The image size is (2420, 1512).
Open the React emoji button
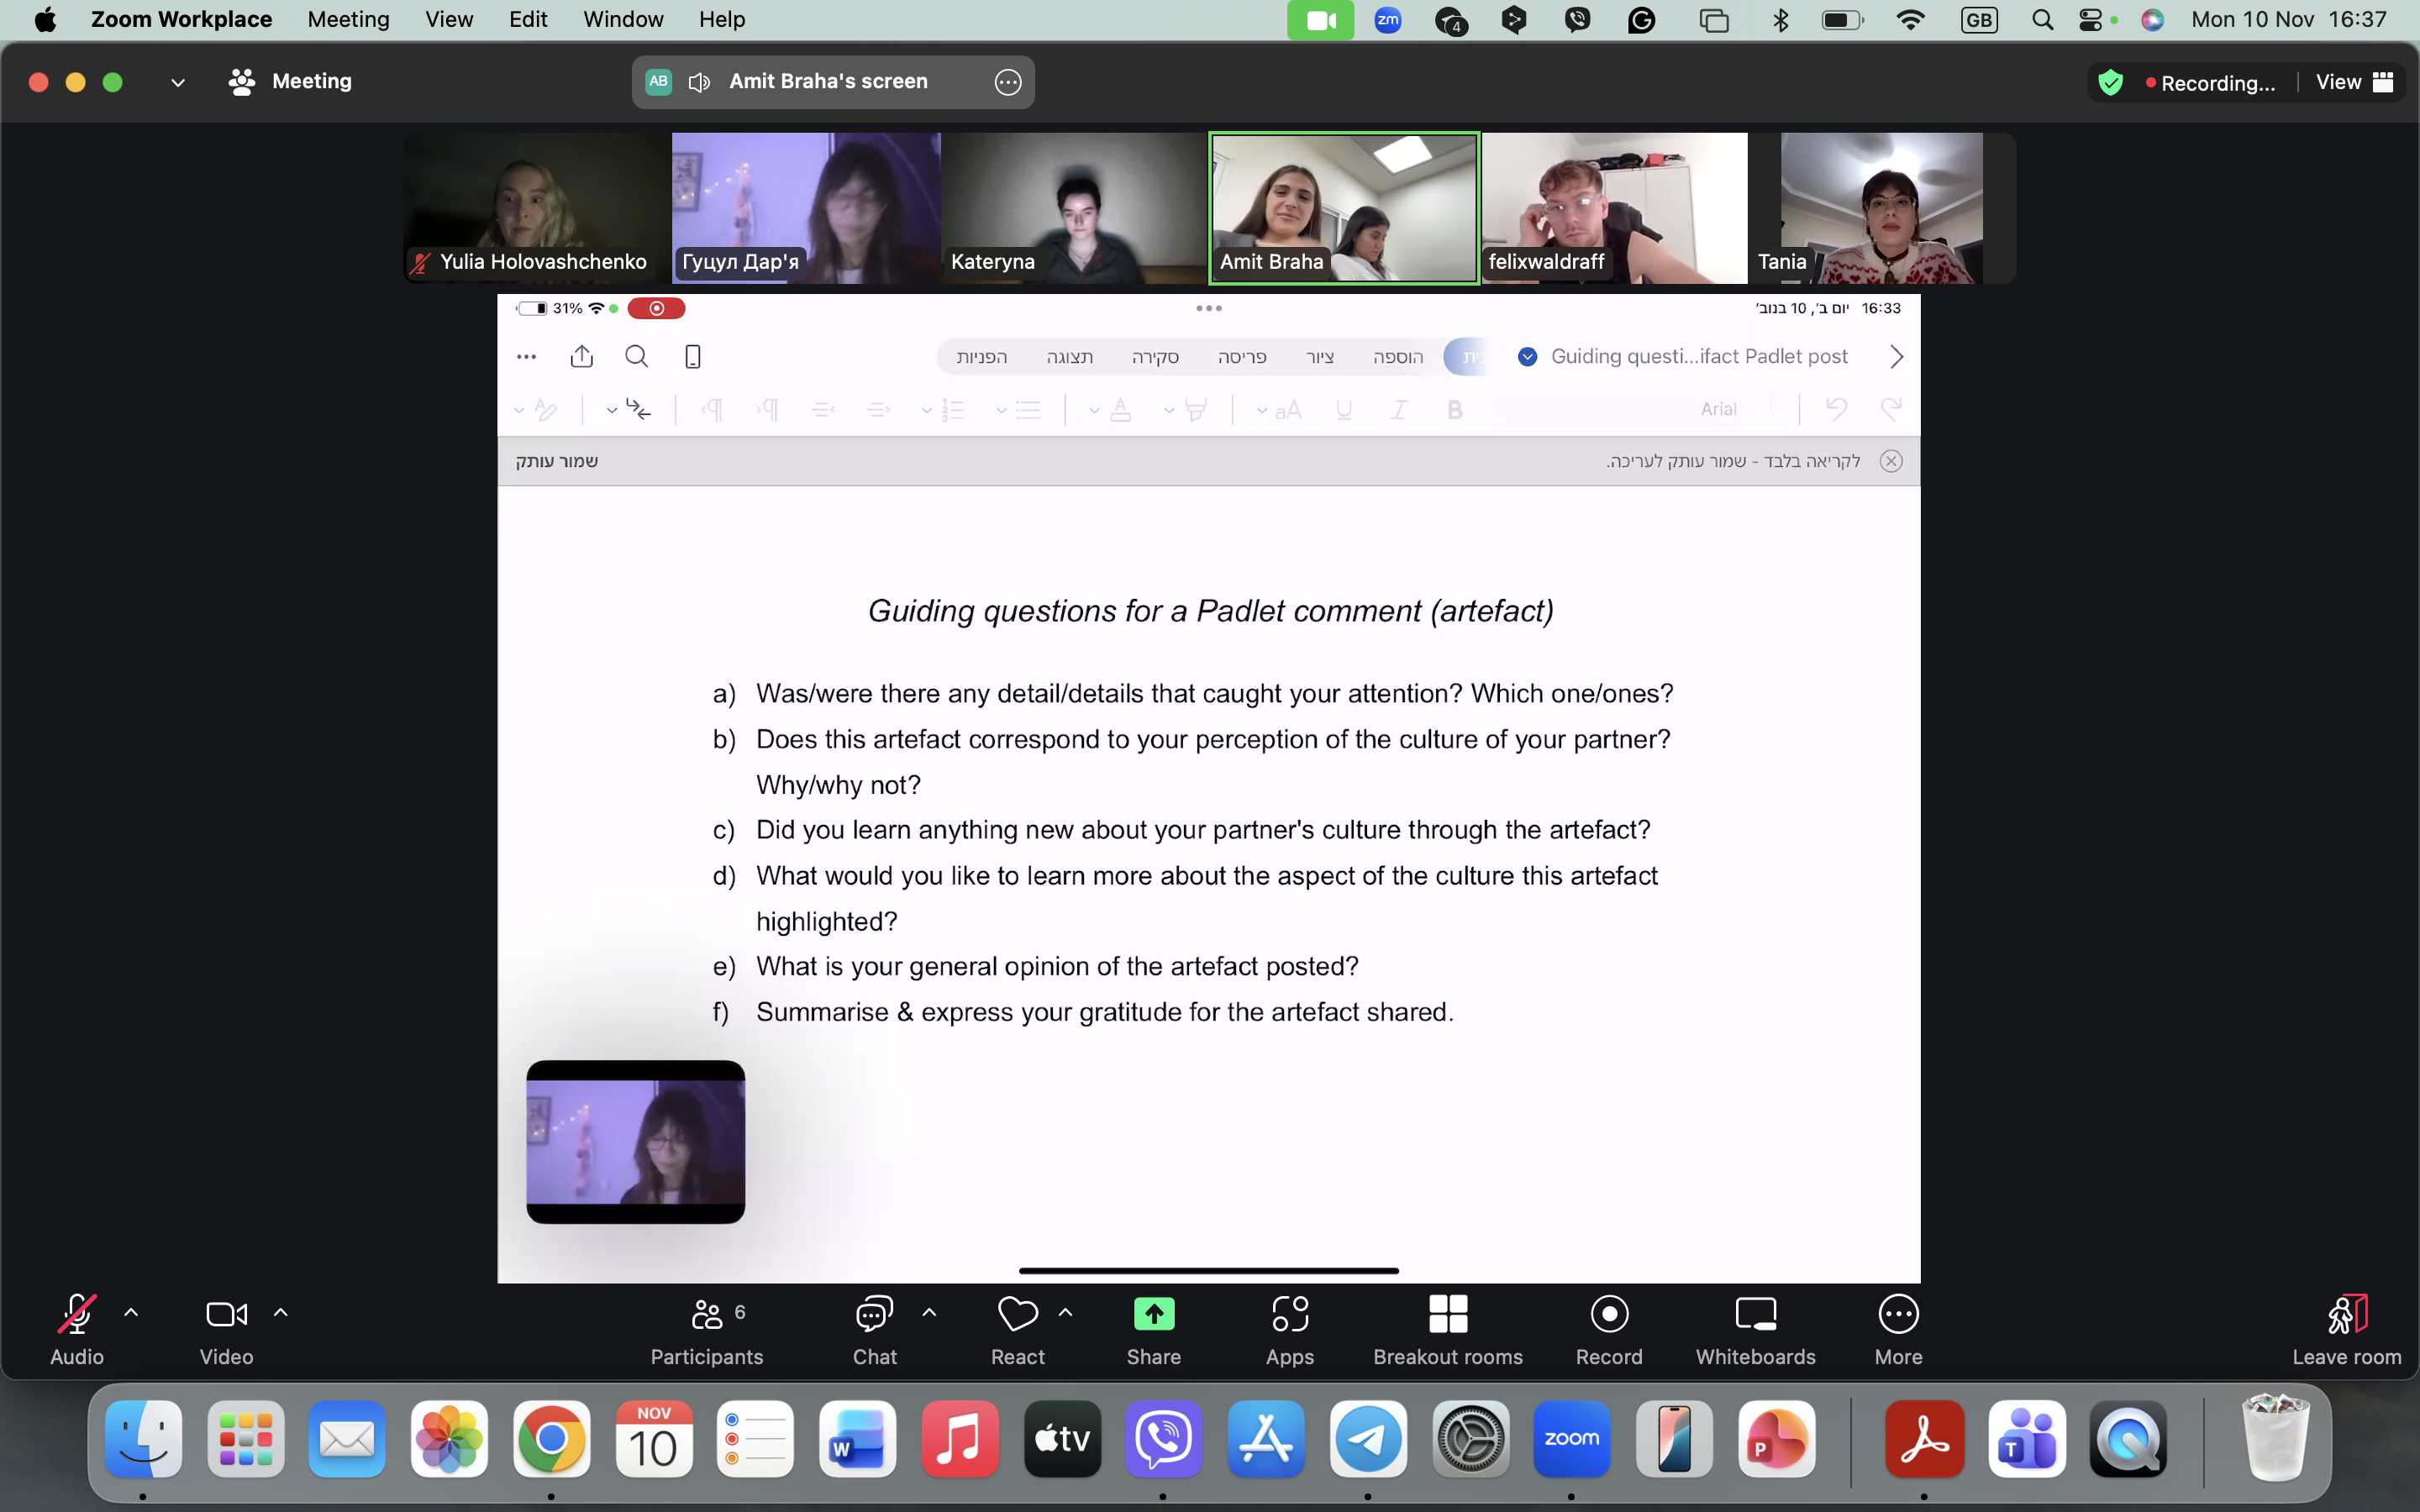tap(1017, 1330)
